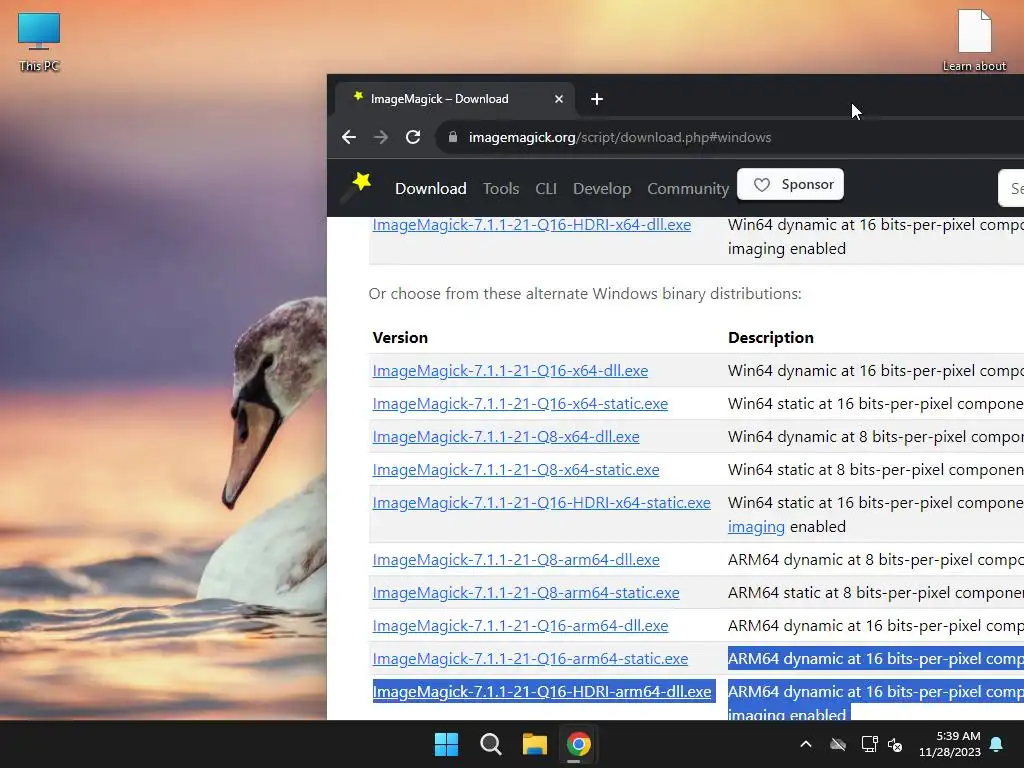The height and width of the screenshot is (768, 1024).
Task: Click the Version column header
Action: [400, 338]
